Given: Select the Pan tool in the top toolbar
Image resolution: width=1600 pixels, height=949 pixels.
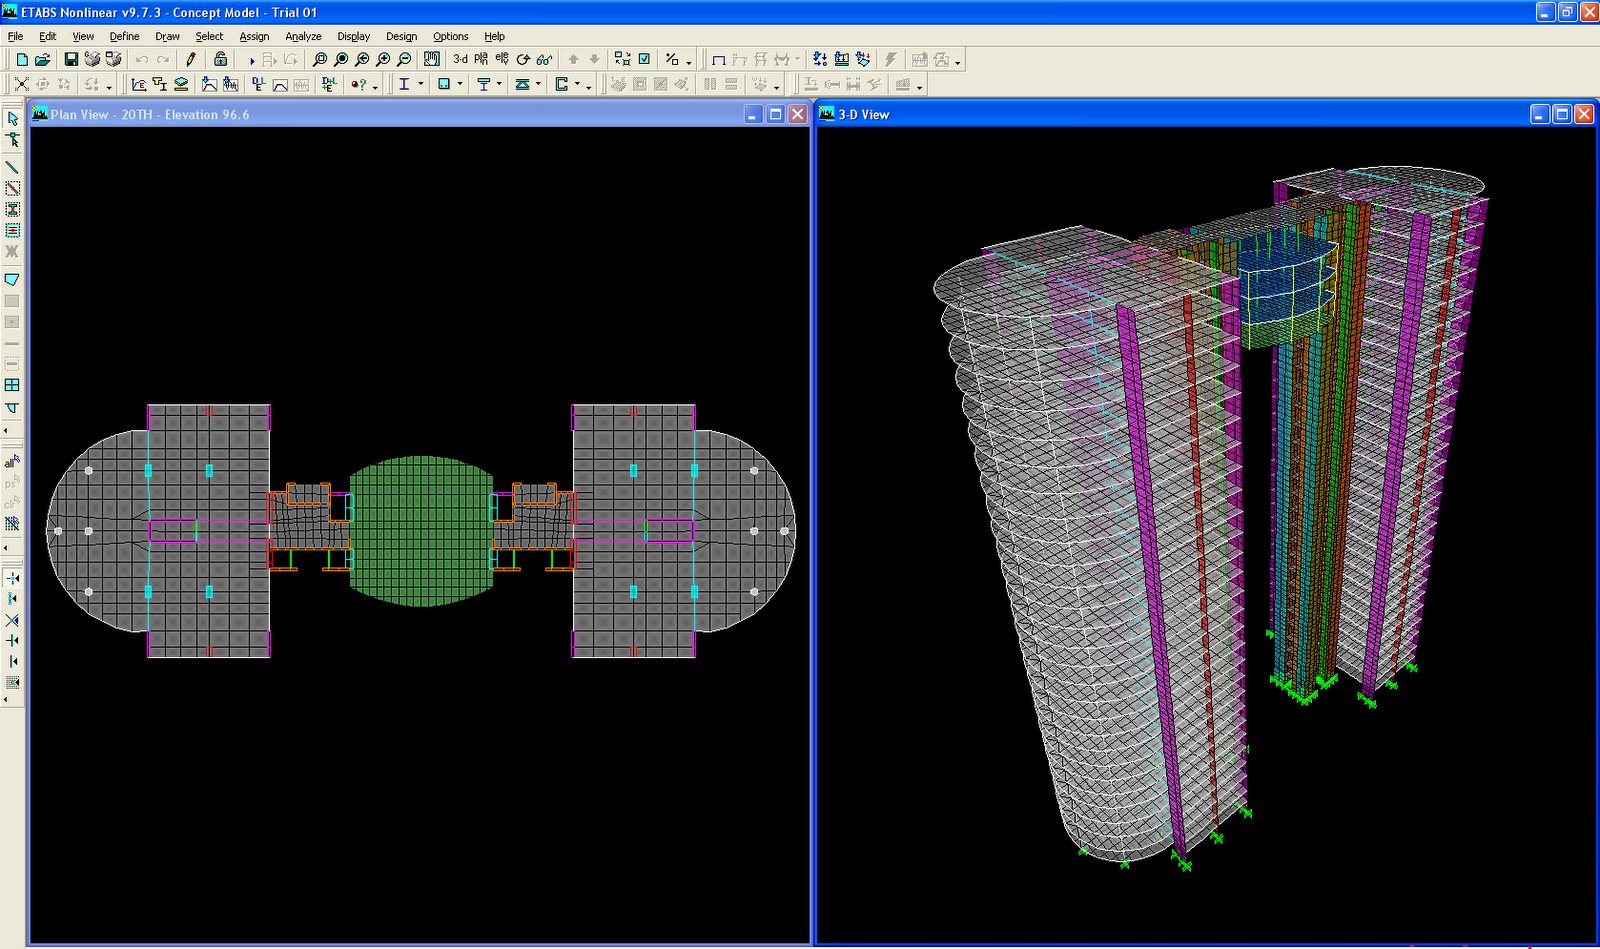Looking at the screenshot, I should [x=431, y=60].
